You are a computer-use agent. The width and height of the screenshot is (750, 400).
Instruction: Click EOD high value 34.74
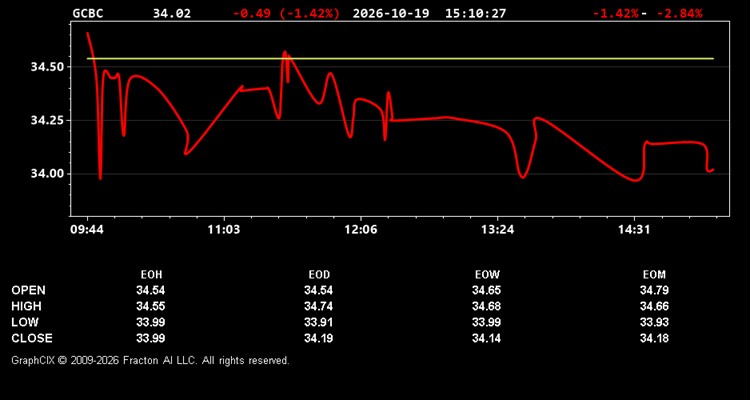pos(319,306)
